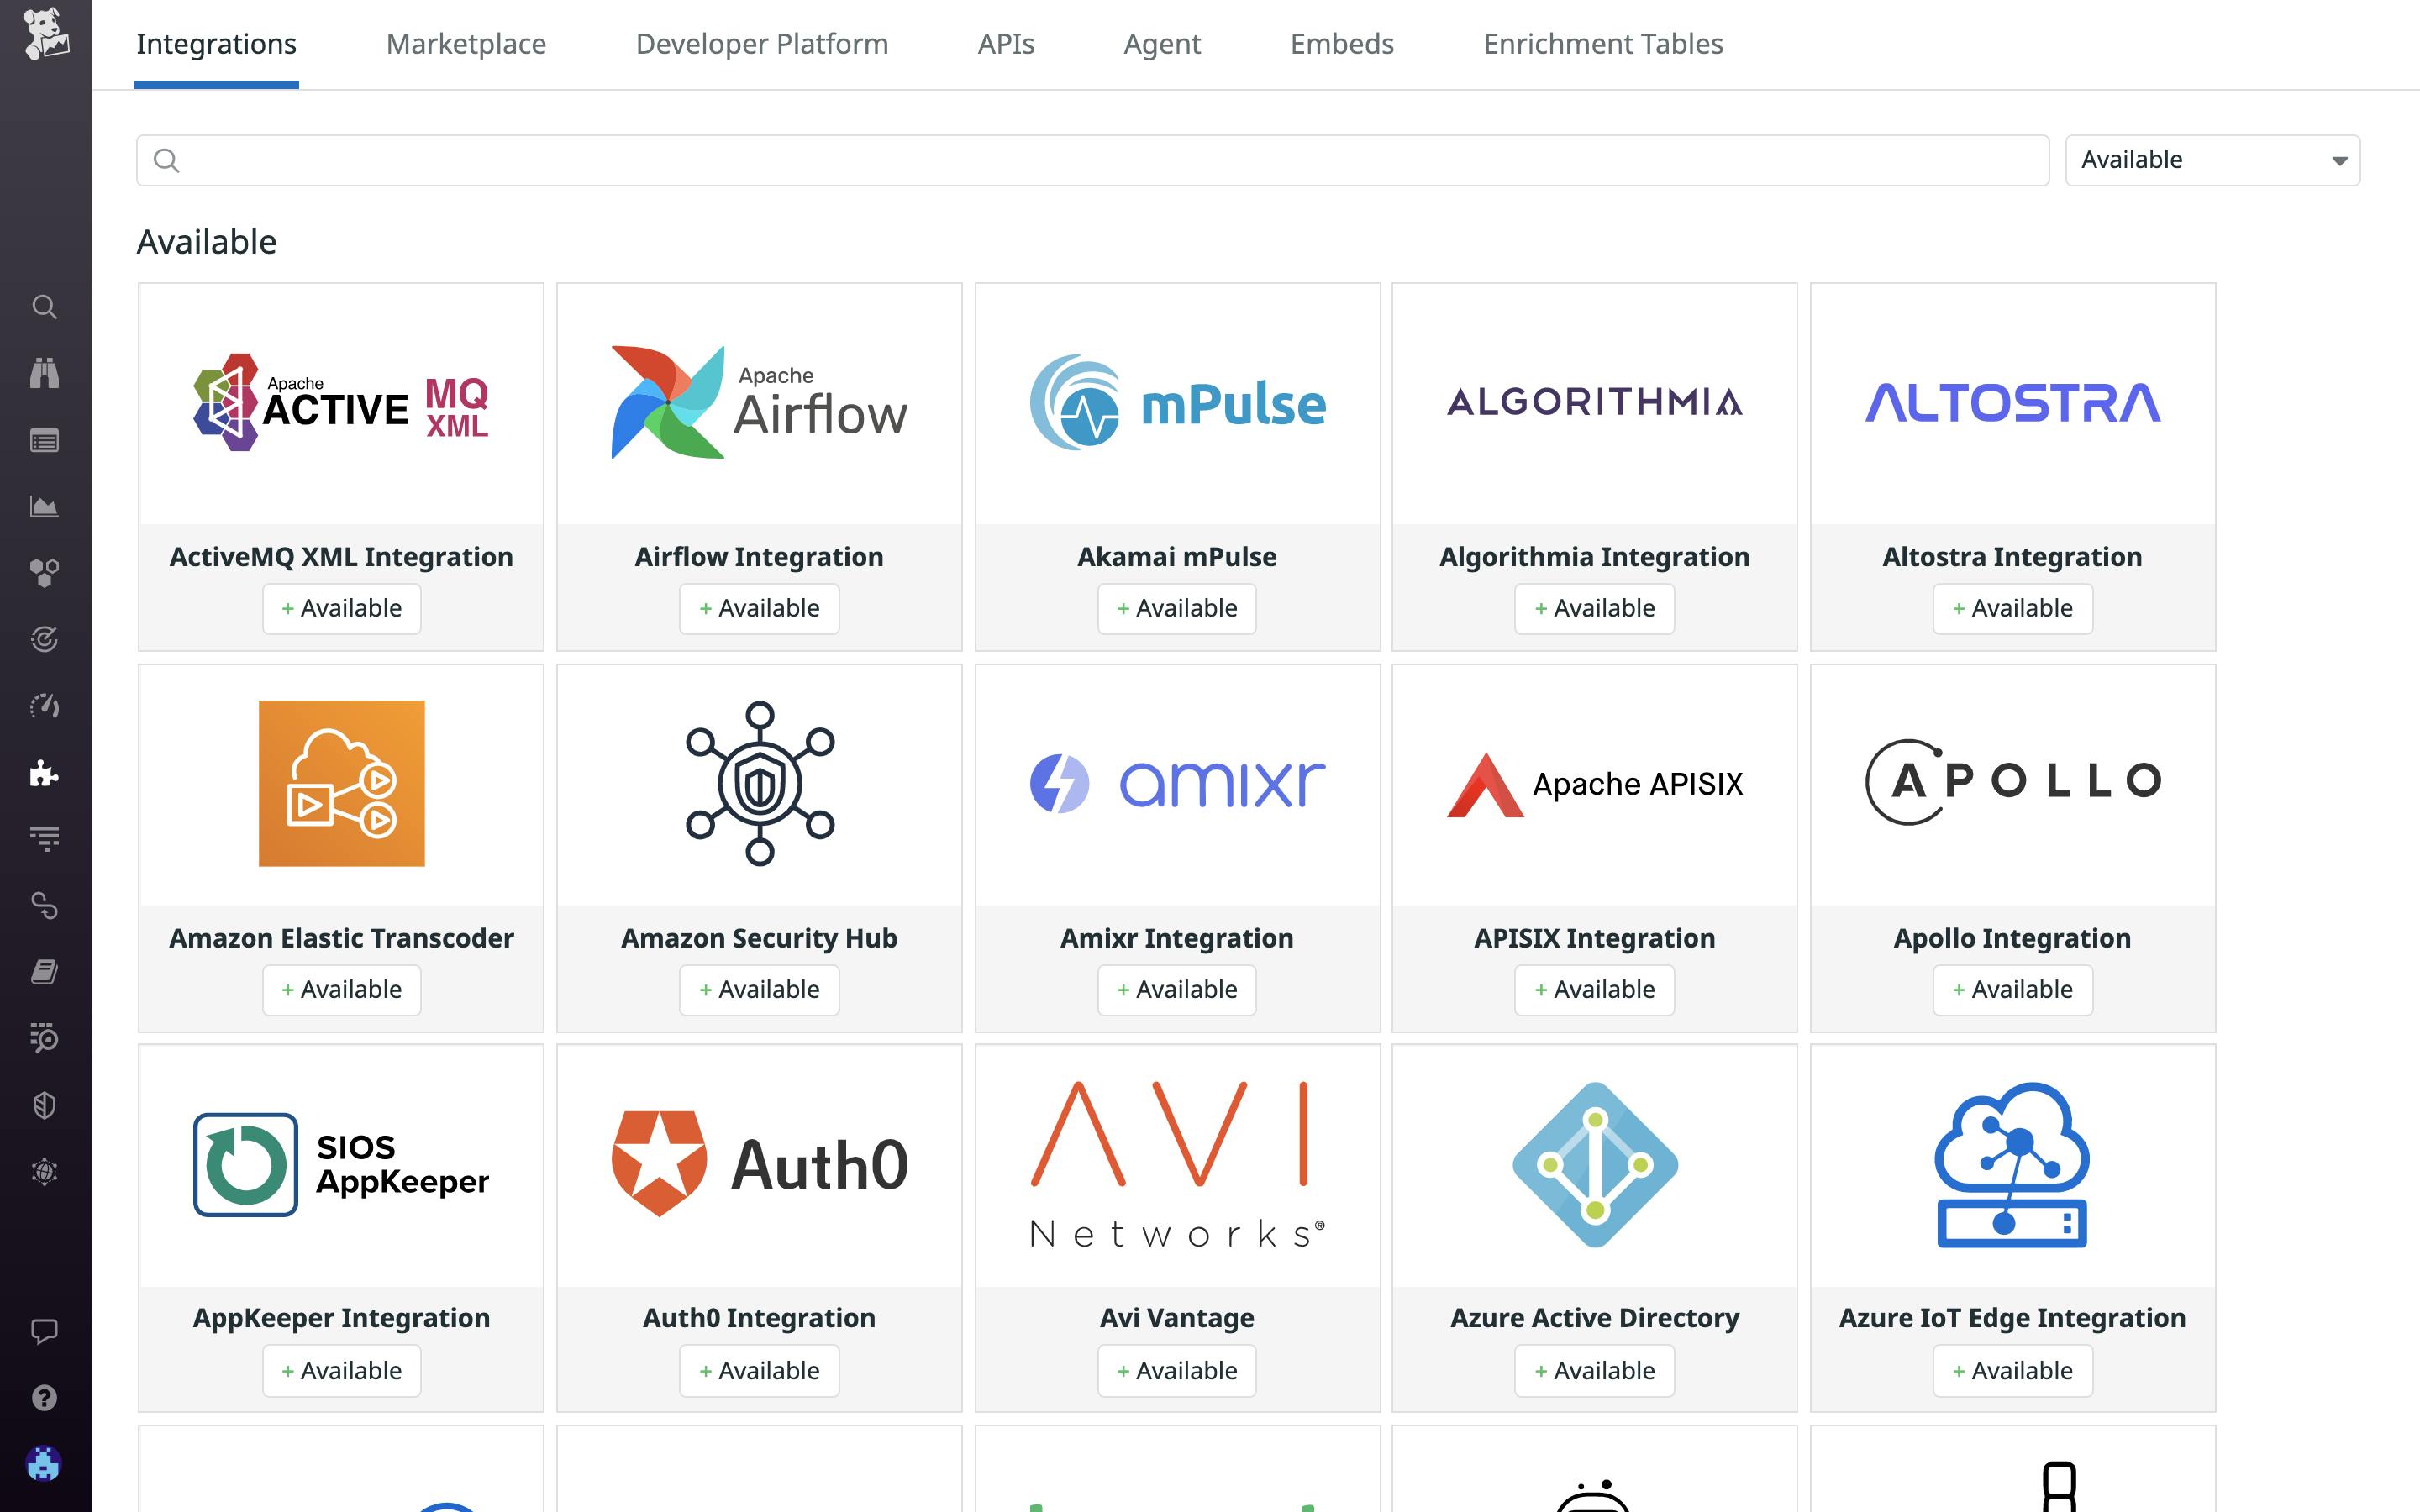The height and width of the screenshot is (1512, 2420).
Task: Click Available button on Azure Active Directory
Action: tap(1594, 1370)
